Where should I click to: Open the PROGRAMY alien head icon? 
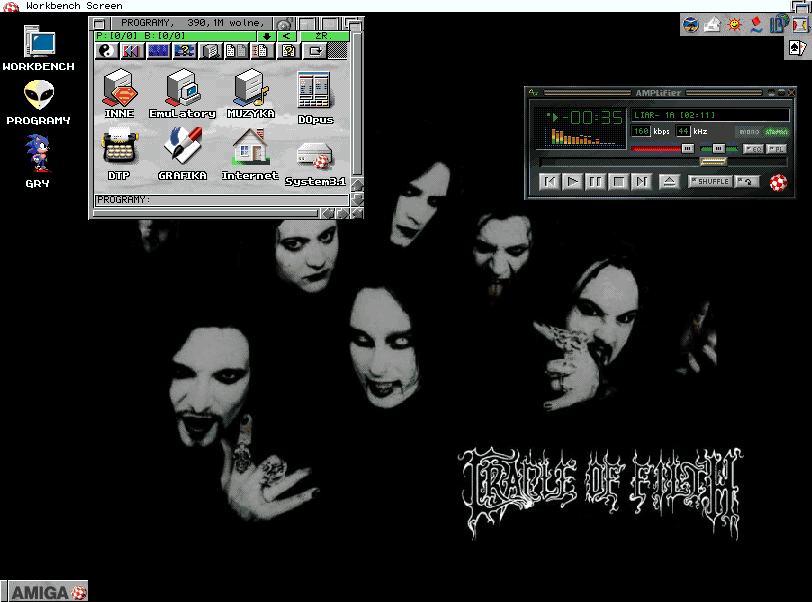[39, 103]
